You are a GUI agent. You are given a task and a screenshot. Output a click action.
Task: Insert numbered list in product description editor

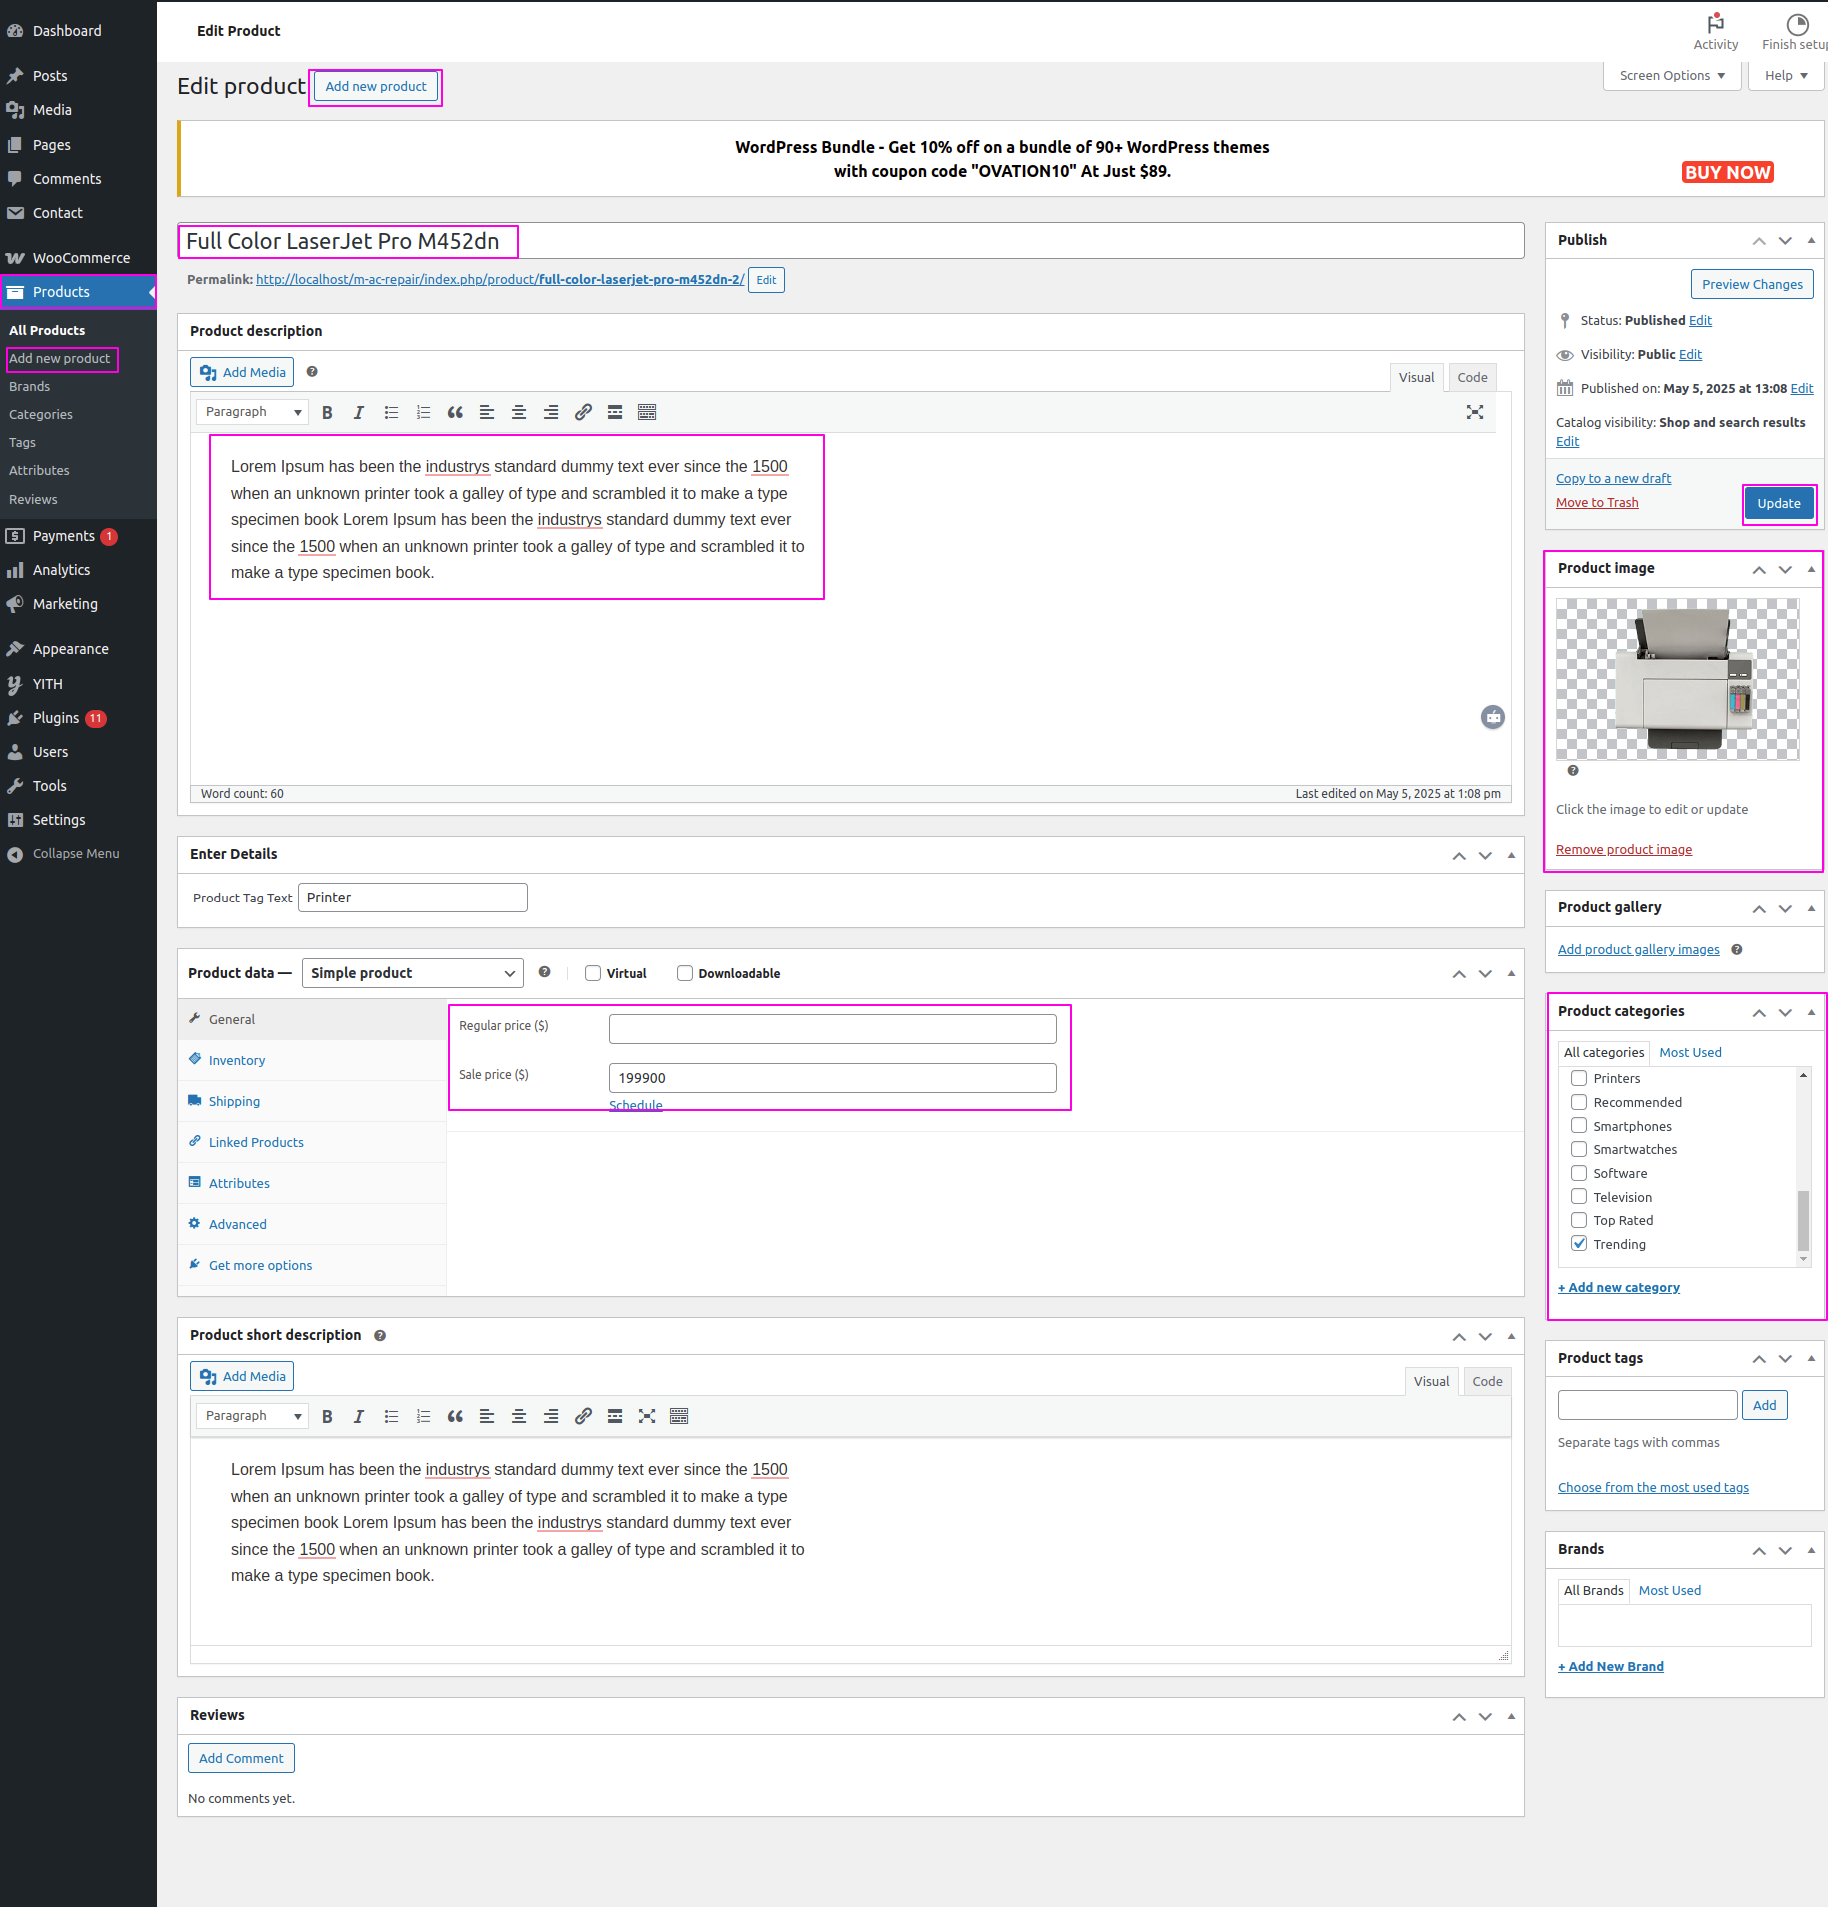click(423, 412)
